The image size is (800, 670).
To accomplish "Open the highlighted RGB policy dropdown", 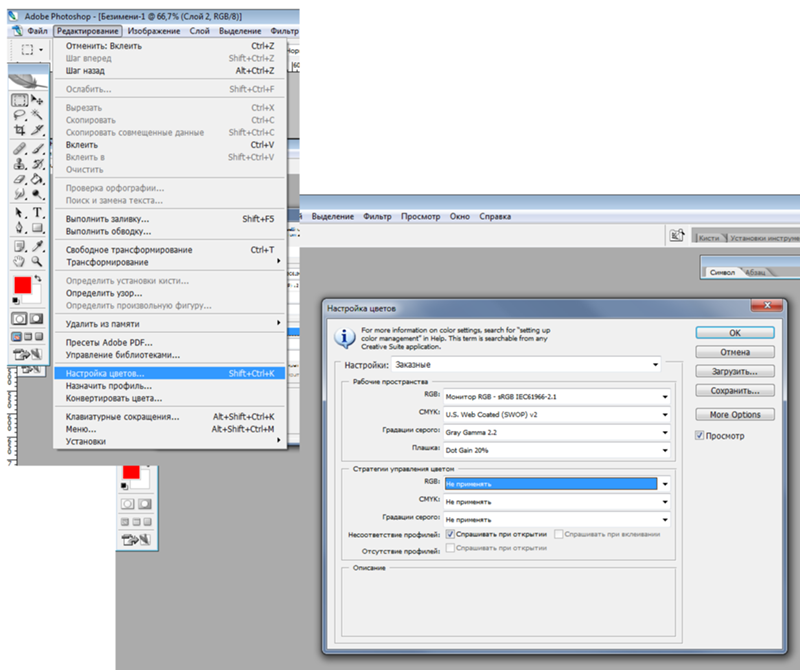I will click(x=557, y=484).
